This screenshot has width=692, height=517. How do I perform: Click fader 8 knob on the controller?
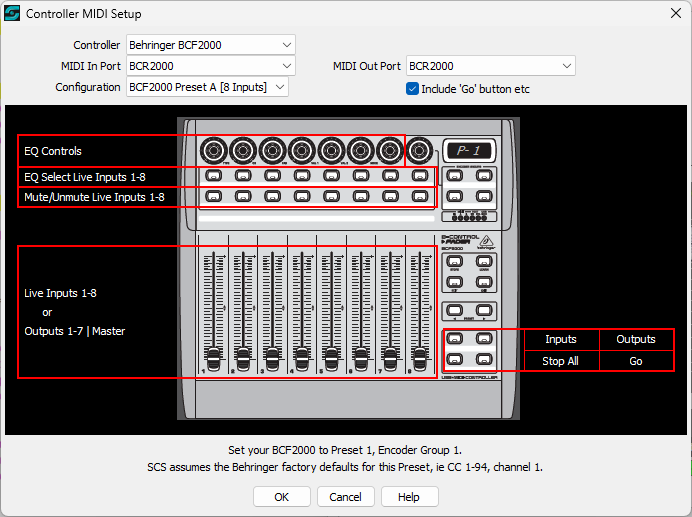(x=420, y=359)
